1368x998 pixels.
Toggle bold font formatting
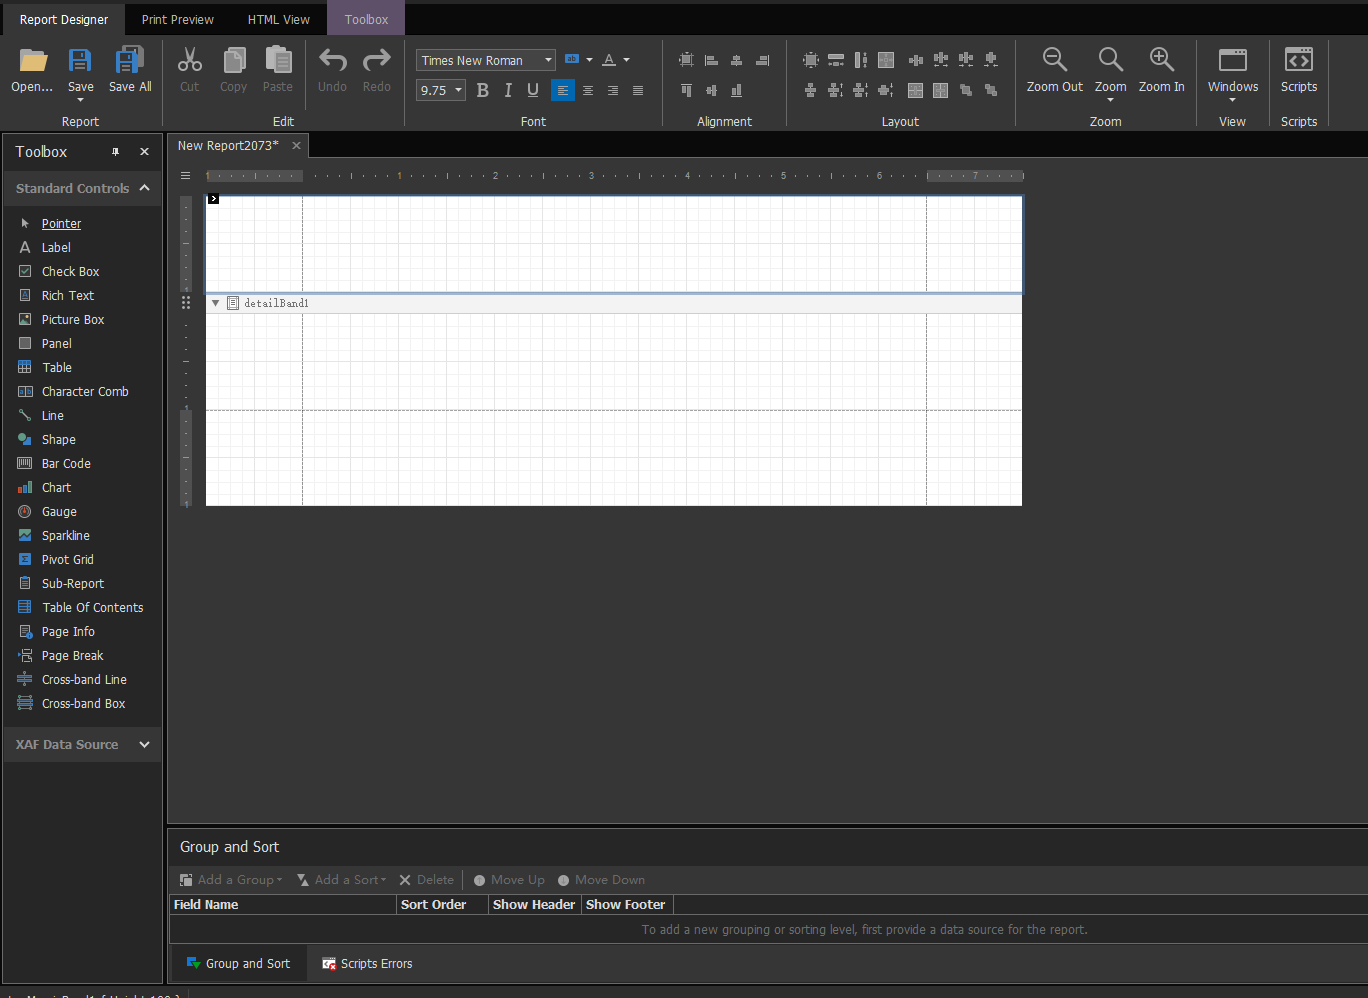(483, 90)
